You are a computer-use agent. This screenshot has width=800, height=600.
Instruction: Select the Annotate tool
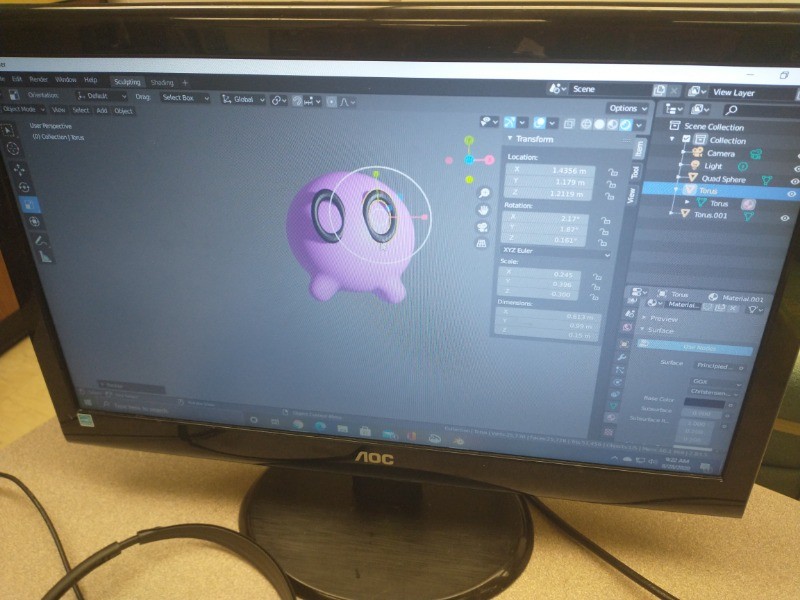(x=40, y=240)
